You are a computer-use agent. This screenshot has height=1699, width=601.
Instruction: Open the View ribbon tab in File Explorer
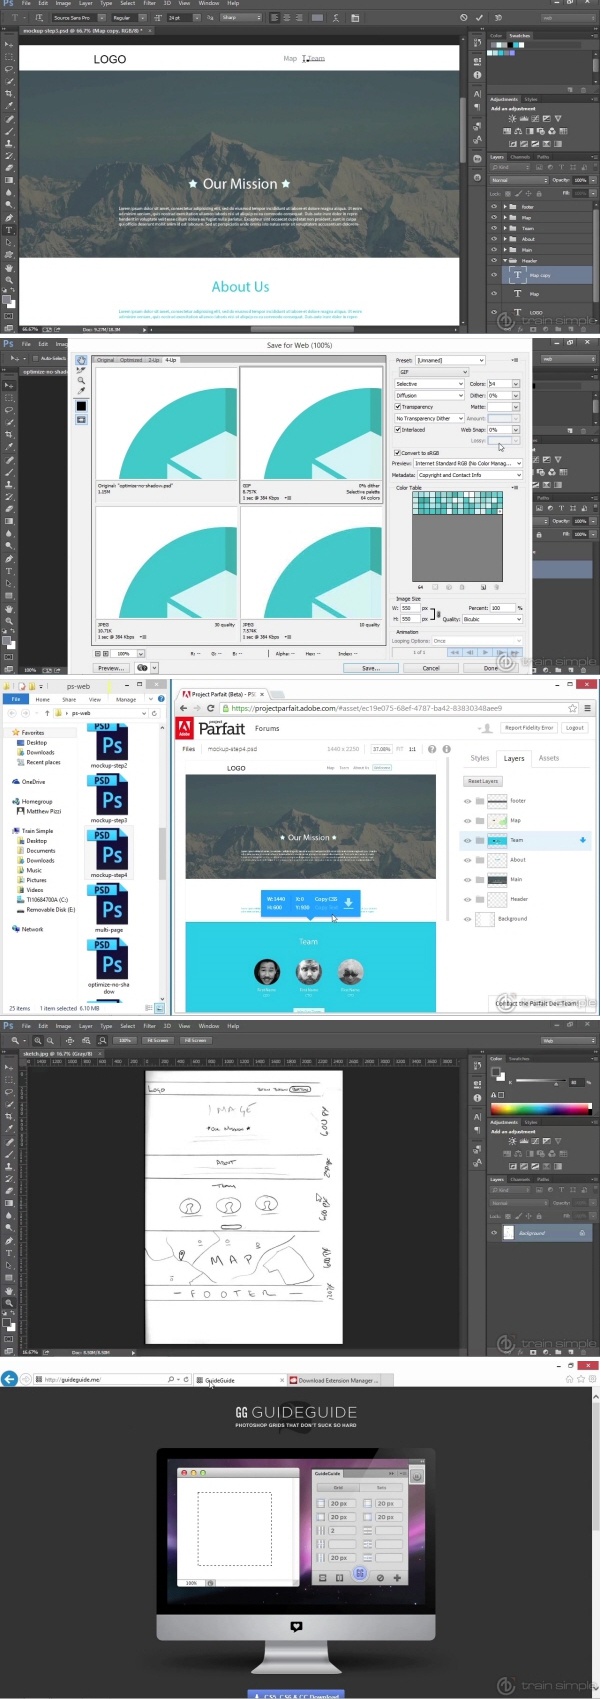95,699
